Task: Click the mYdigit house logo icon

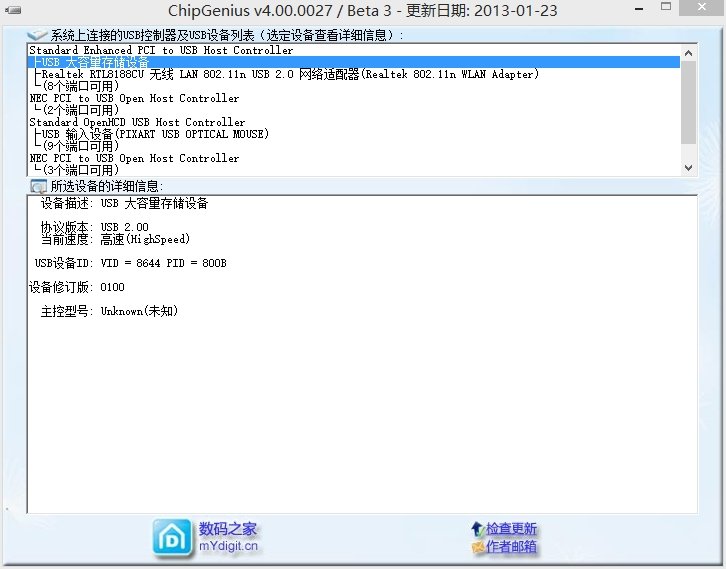Action: (172, 536)
